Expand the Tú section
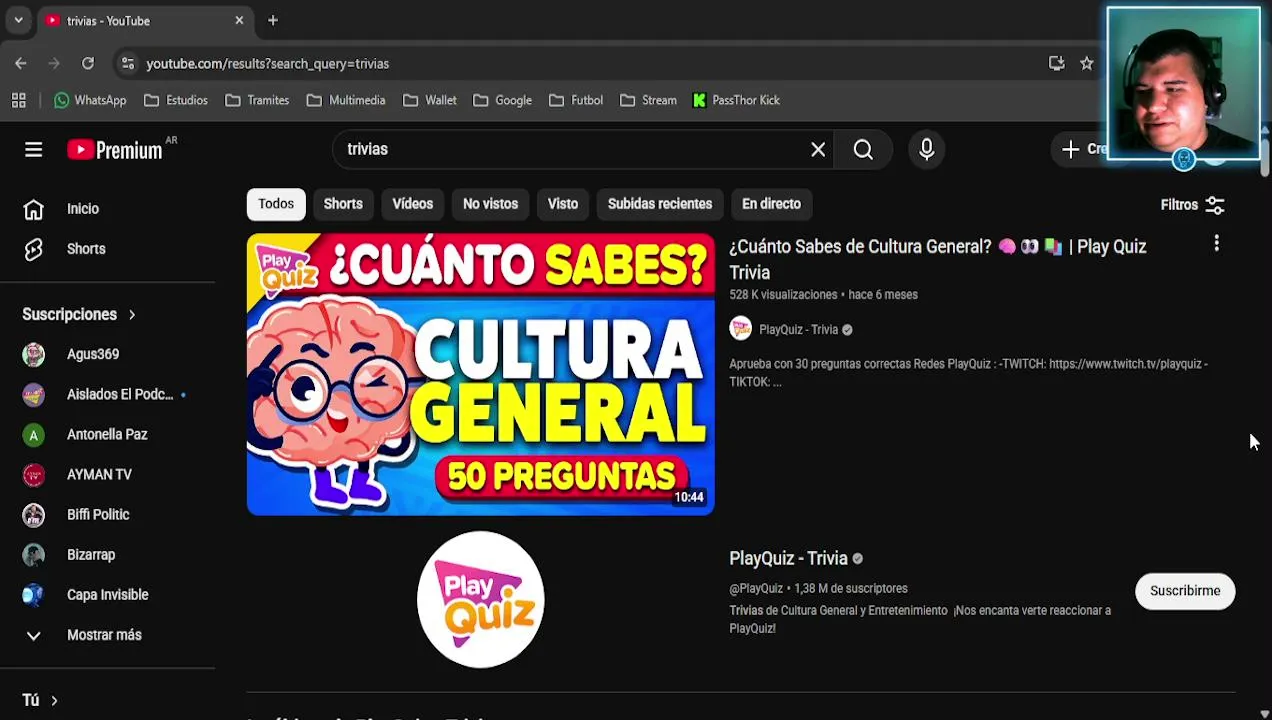The height and width of the screenshot is (720, 1272). [x=40, y=700]
